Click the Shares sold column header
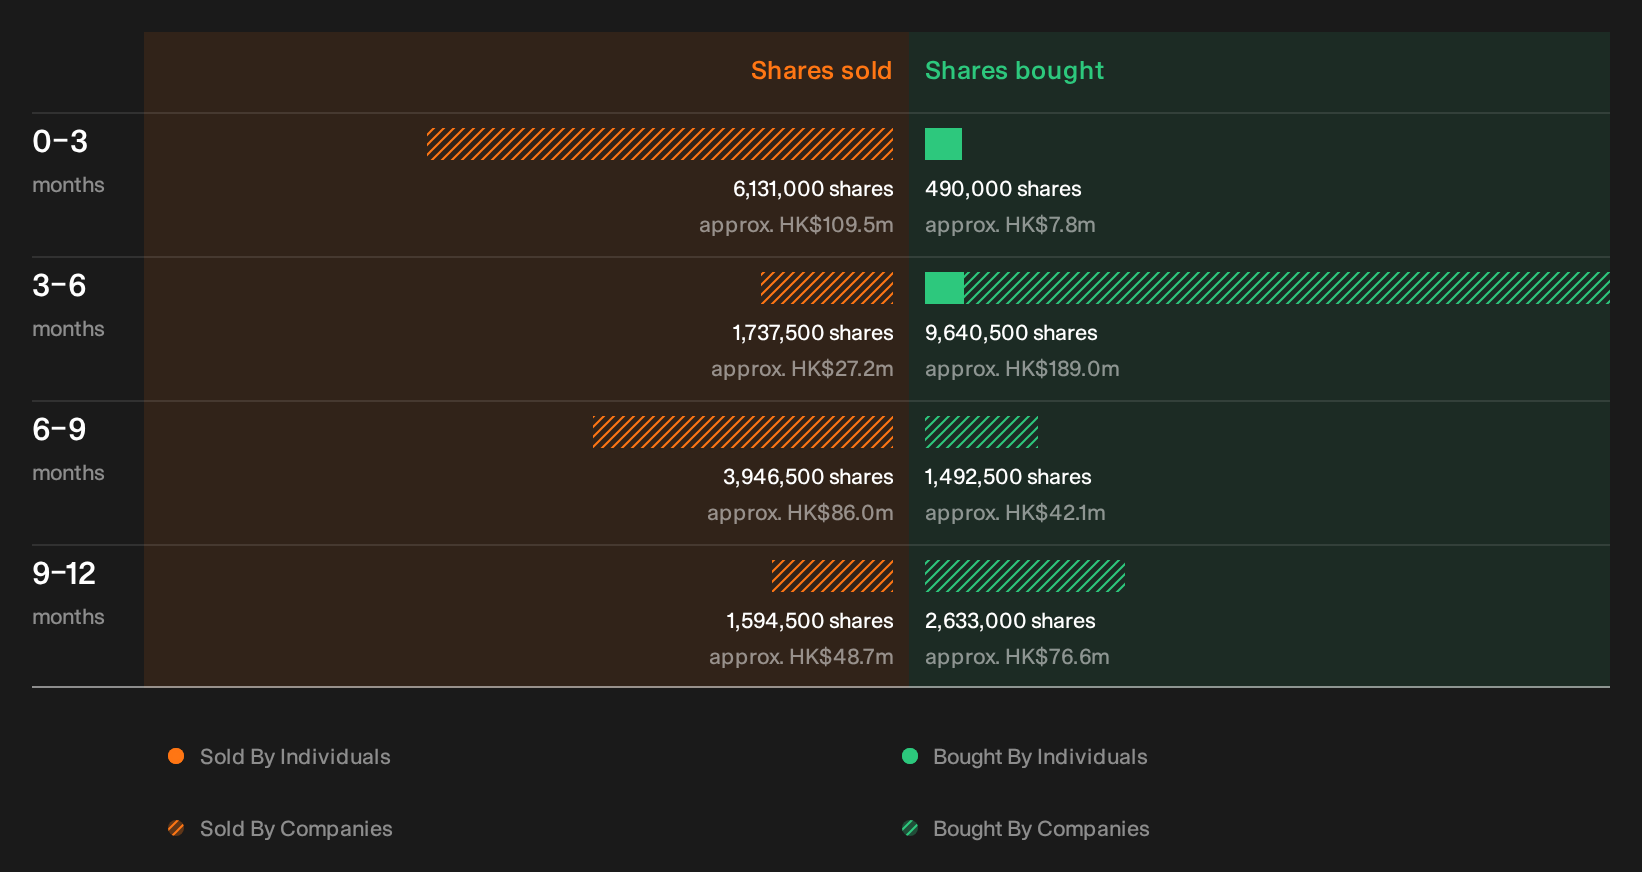Viewport: 1642px width, 872px height. pos(821,71)
